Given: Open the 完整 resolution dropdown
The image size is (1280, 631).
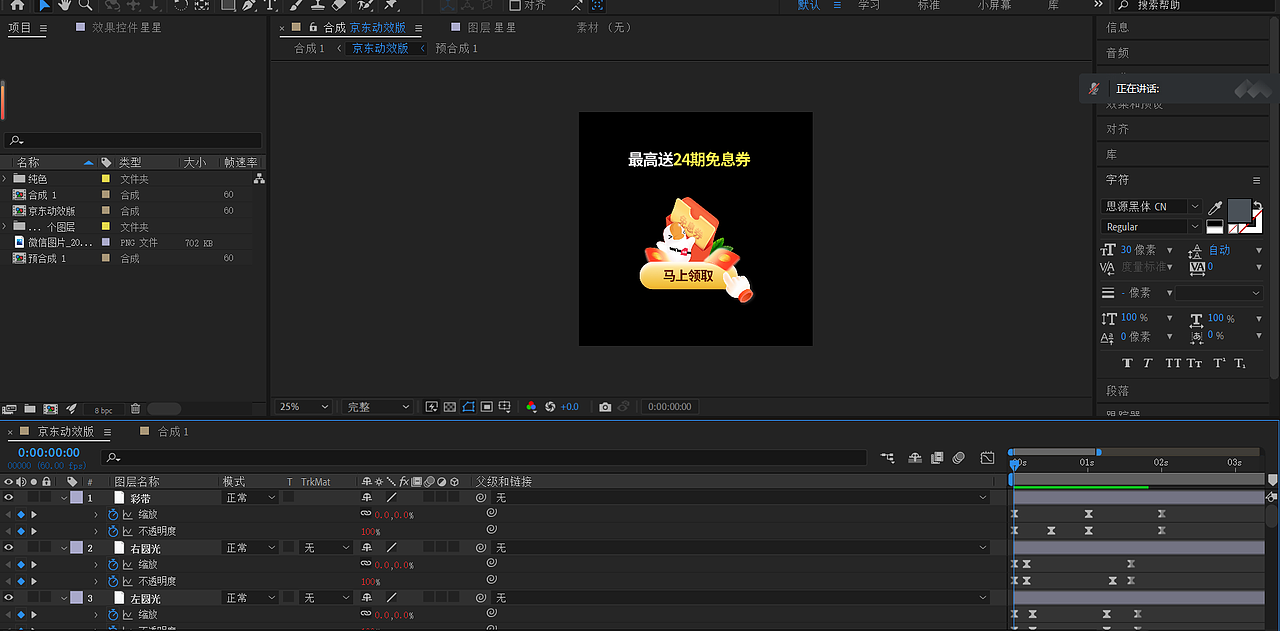Looking at the screenshot, I should click(377, 407).
